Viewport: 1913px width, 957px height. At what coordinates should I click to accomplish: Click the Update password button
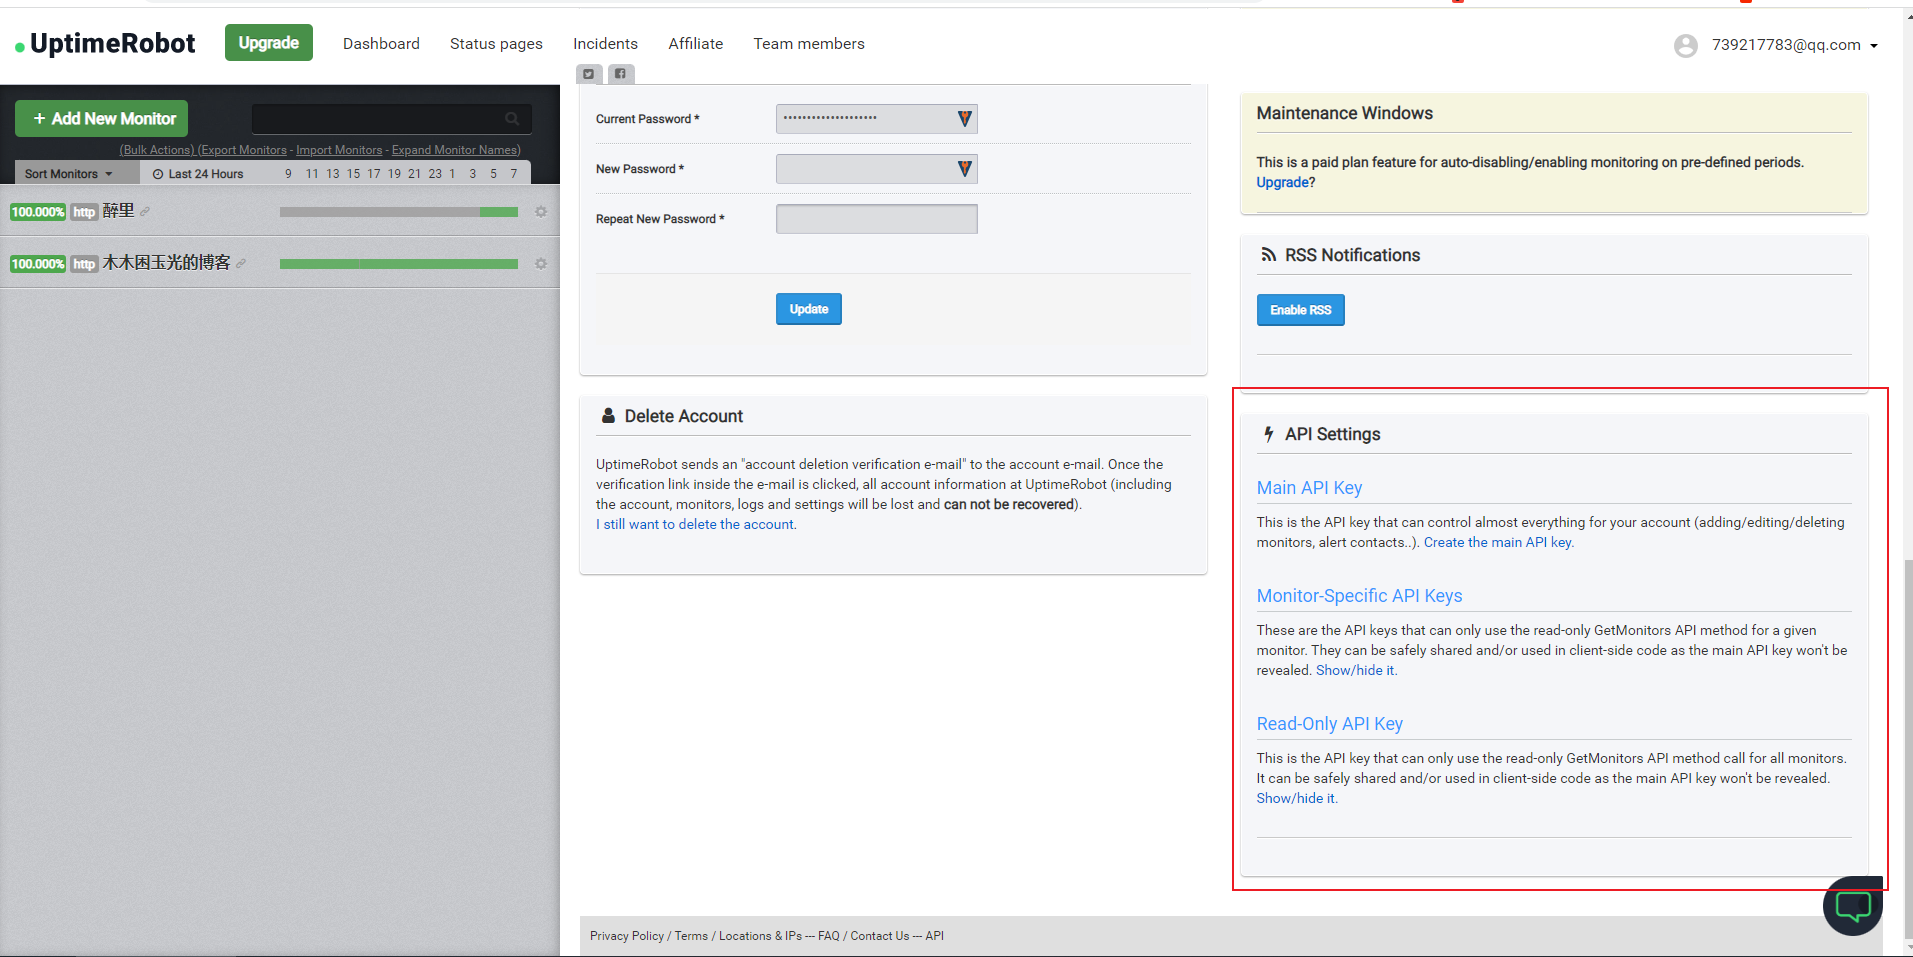click(x=809, y=309)
